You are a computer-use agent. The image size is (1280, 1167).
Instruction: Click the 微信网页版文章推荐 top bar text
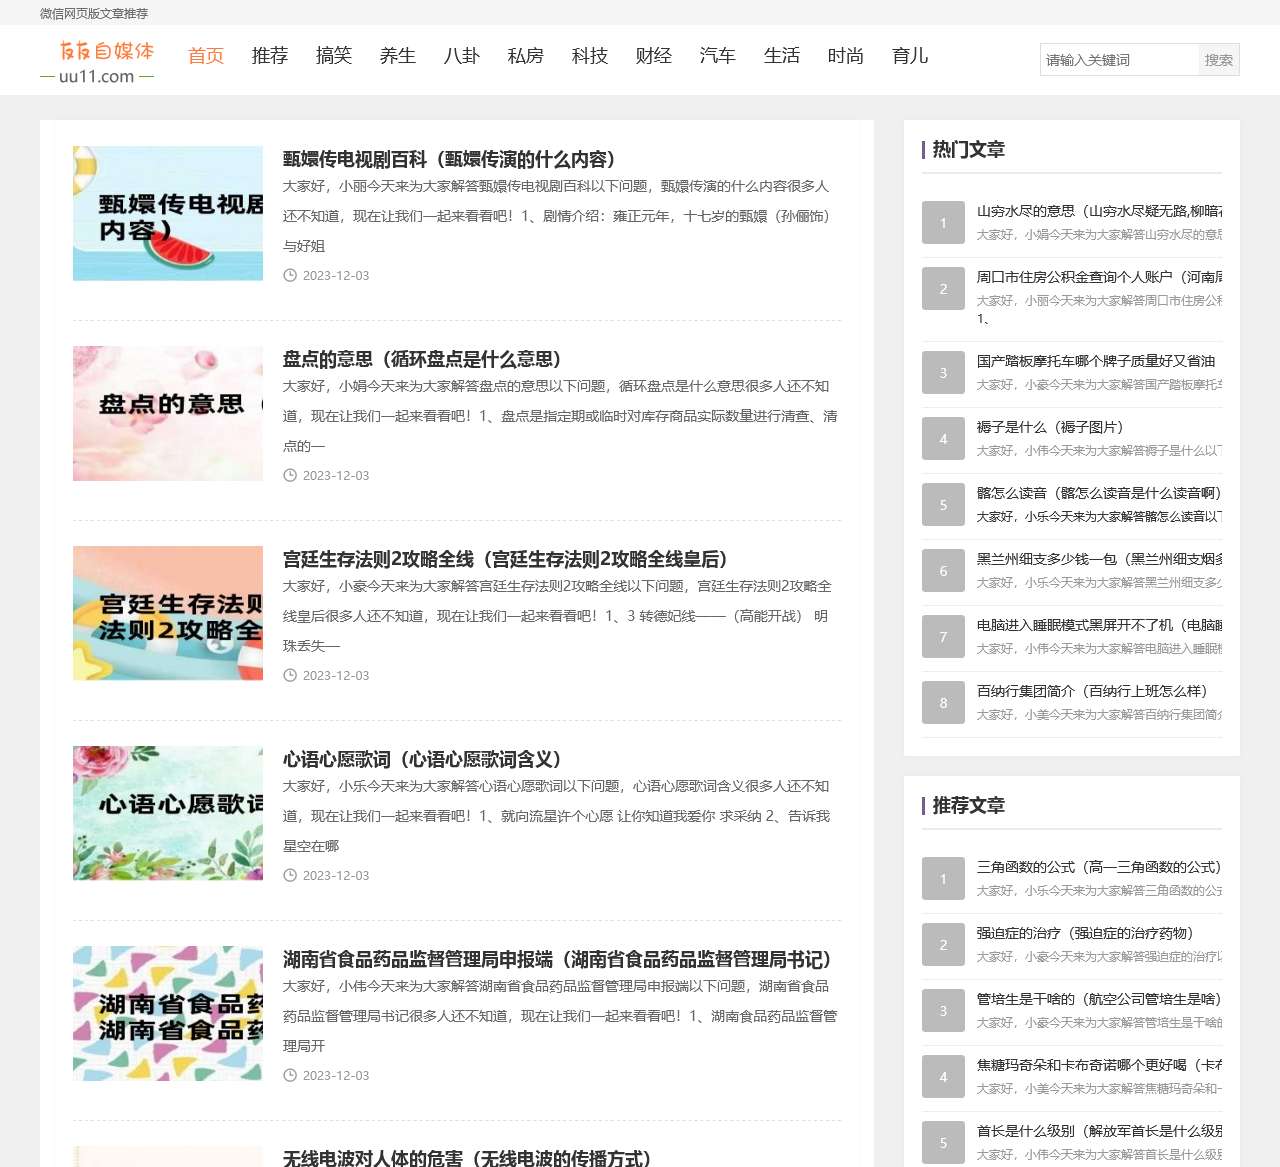tap(94, 14)
